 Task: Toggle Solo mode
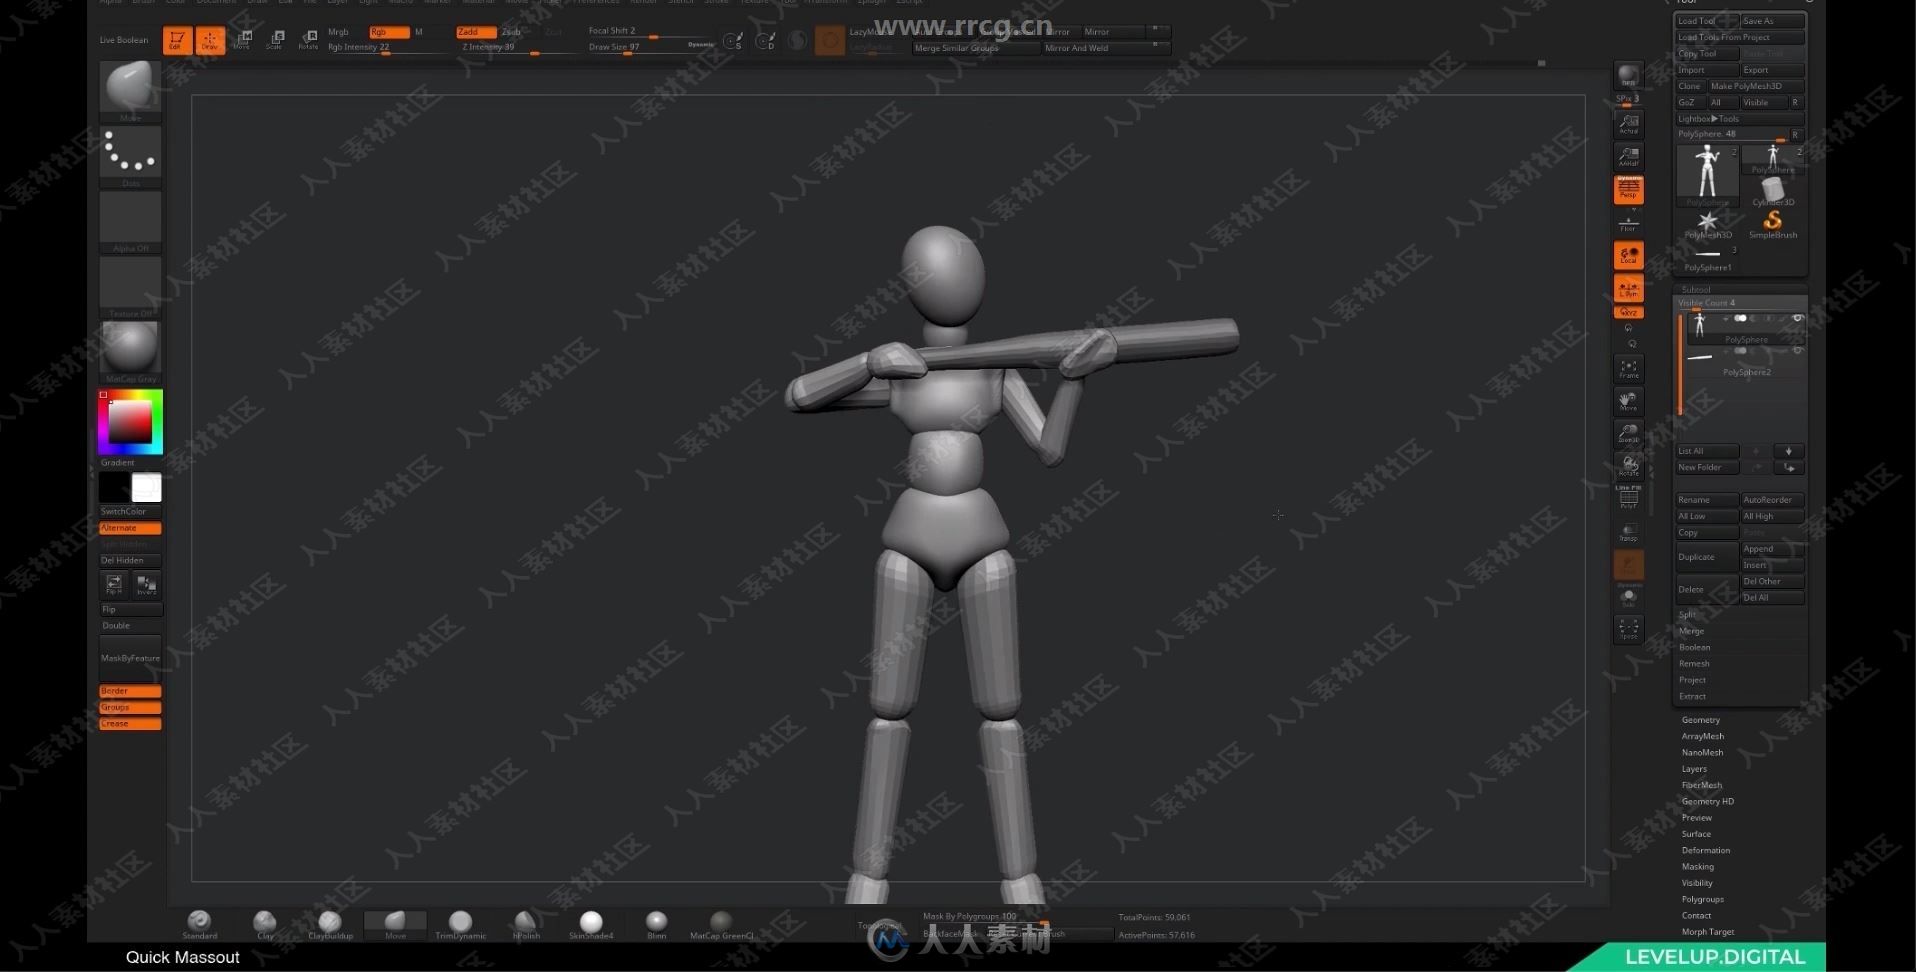click(x=1628, y=598)
